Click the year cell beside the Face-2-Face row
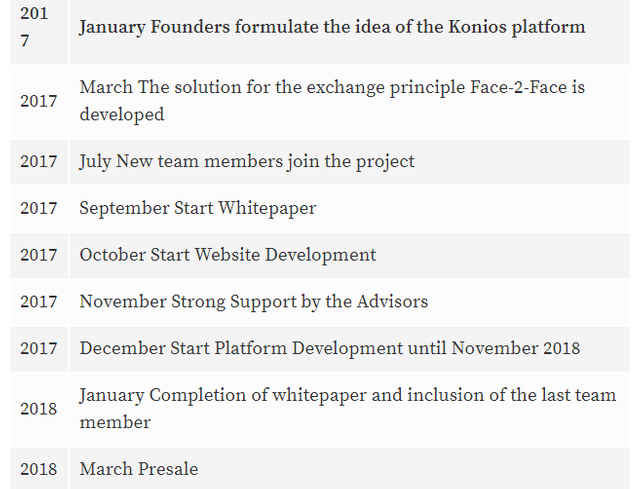The image size is (640, 489). (39, 101)
